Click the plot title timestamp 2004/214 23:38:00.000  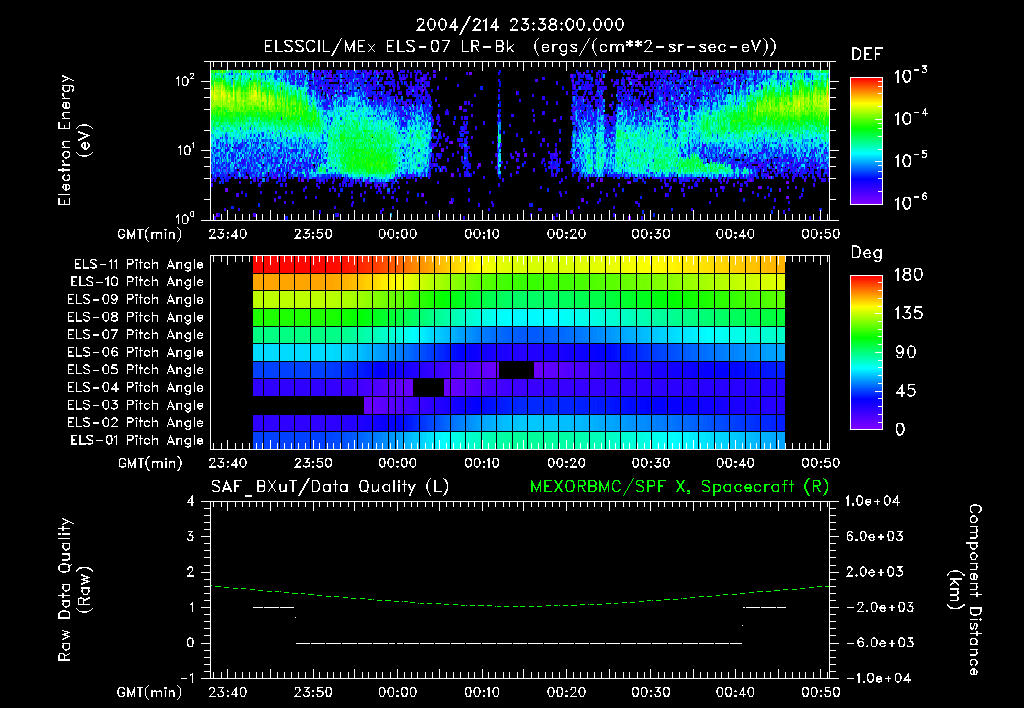click(520, 25)
